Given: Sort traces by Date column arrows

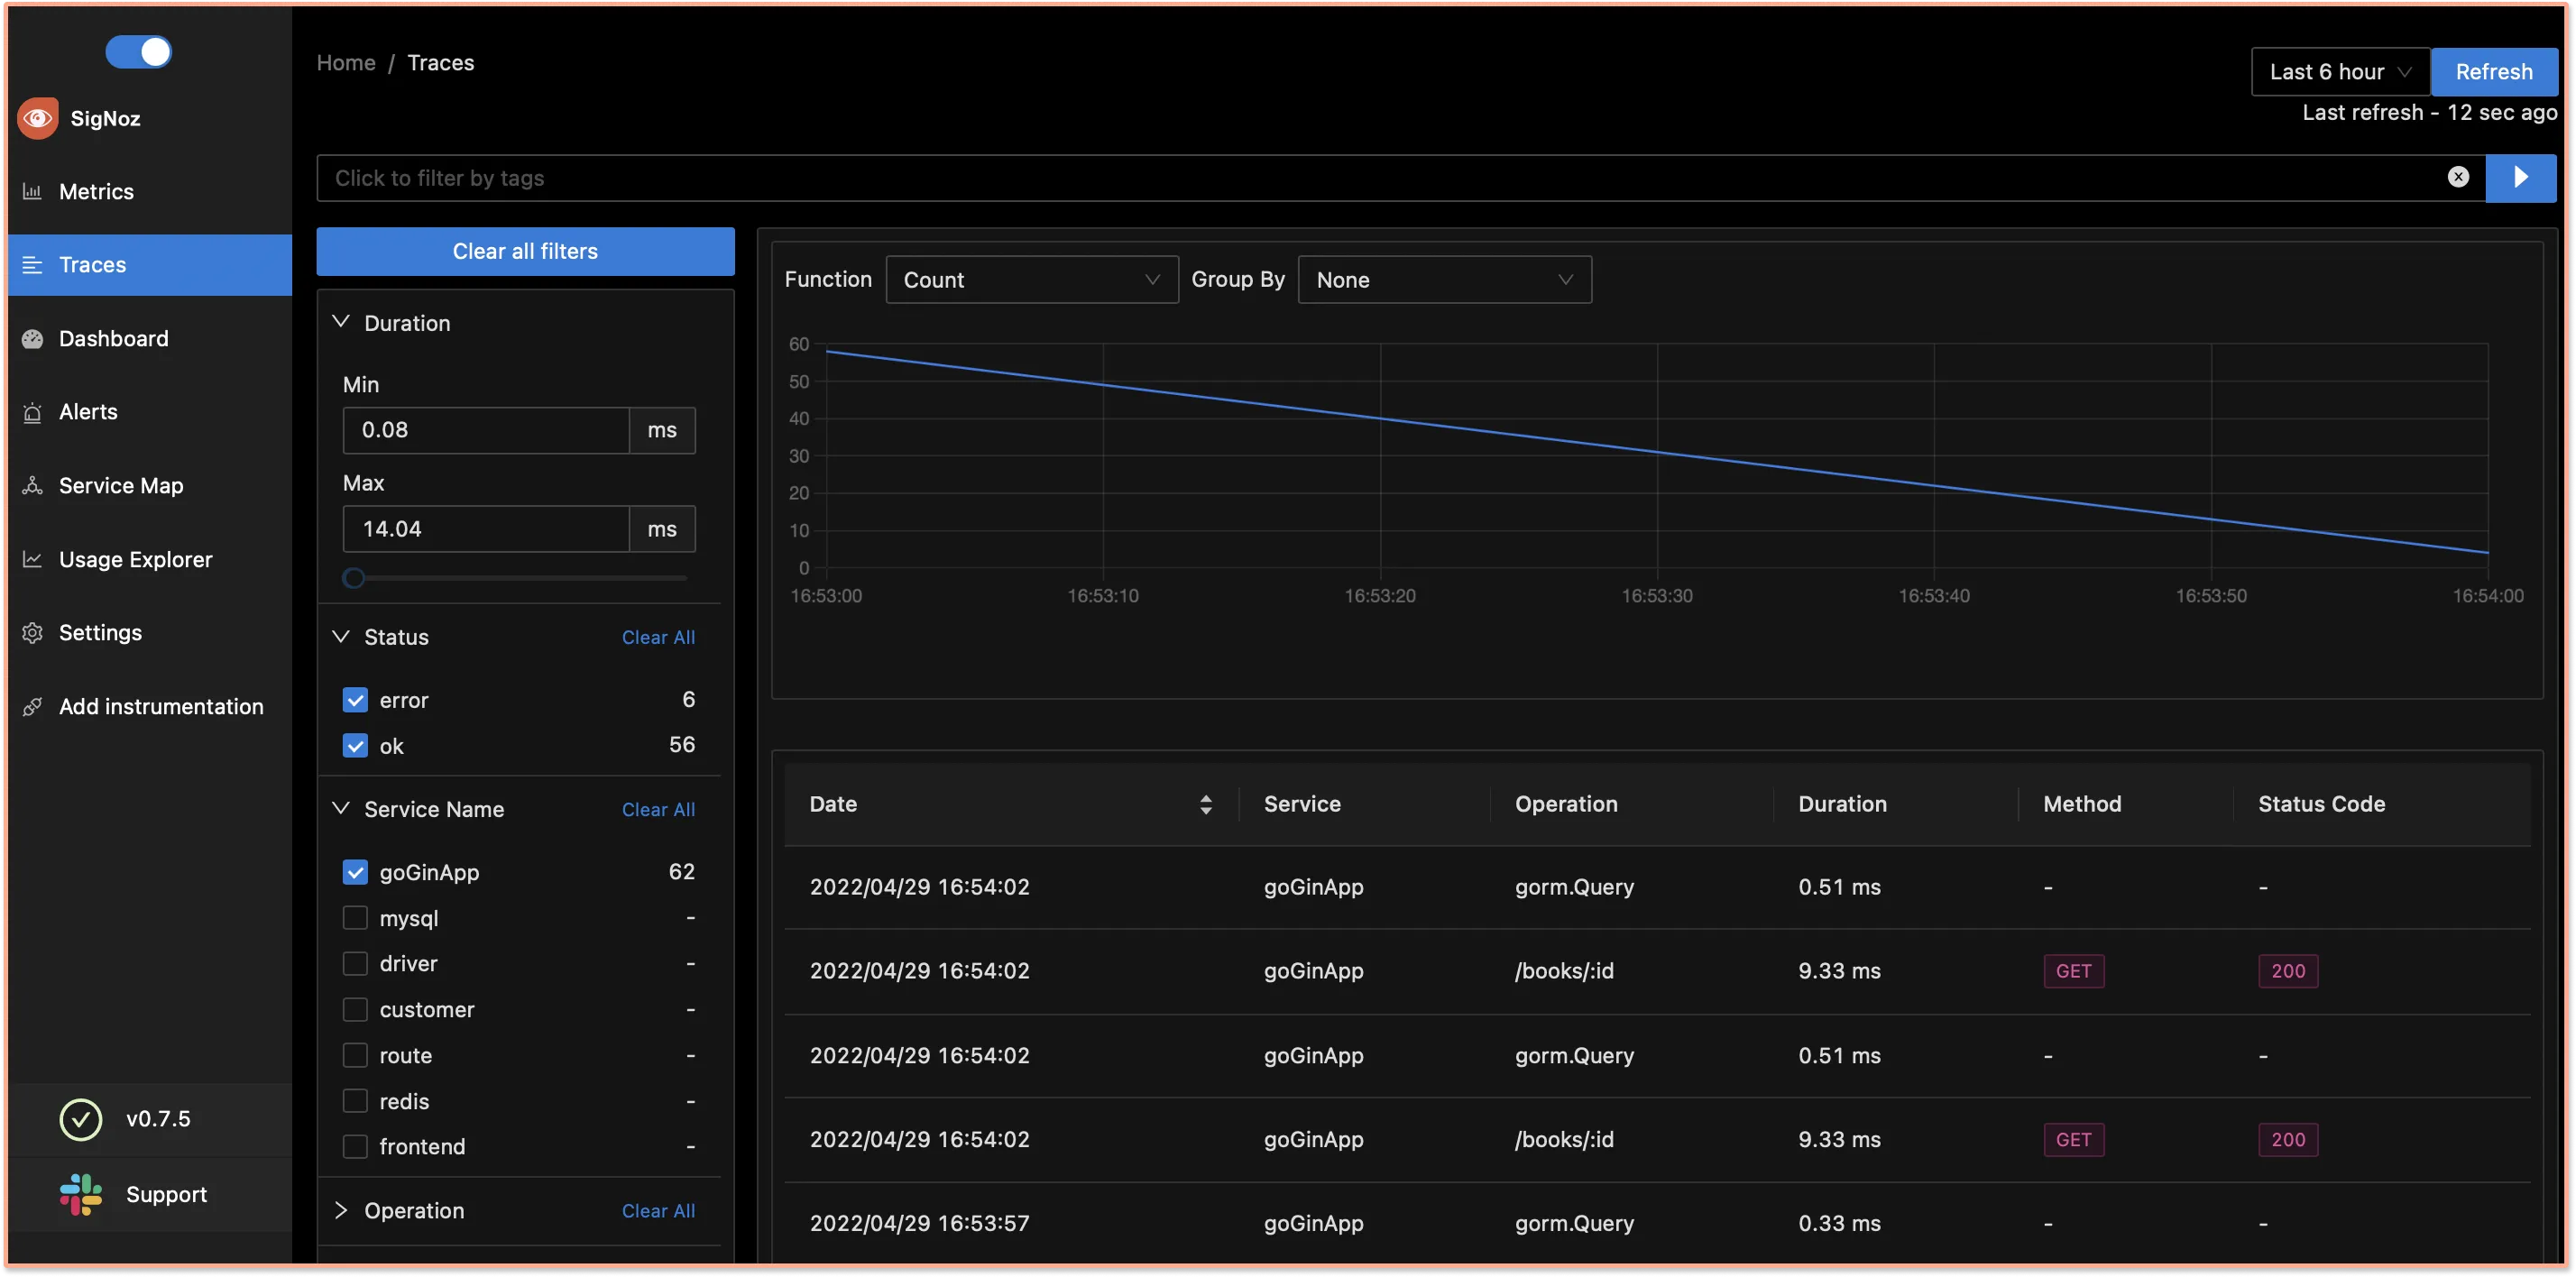Looking at the screenshot, I should click(1206, 805).
